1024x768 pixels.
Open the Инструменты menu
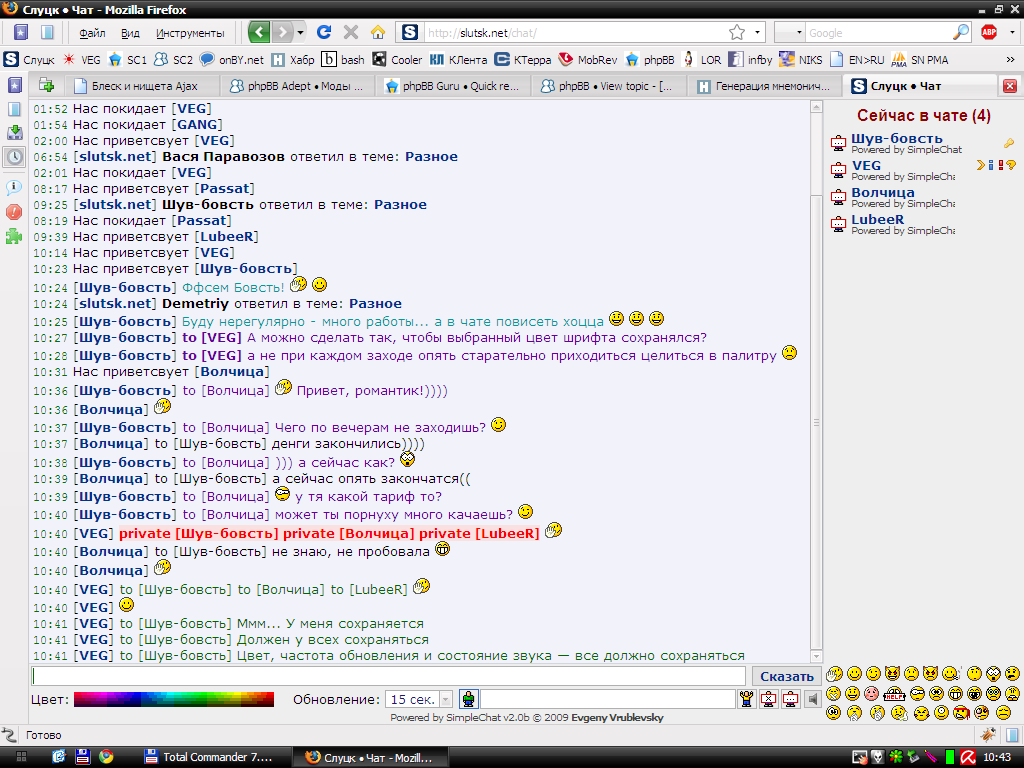[x=190, y=33]
